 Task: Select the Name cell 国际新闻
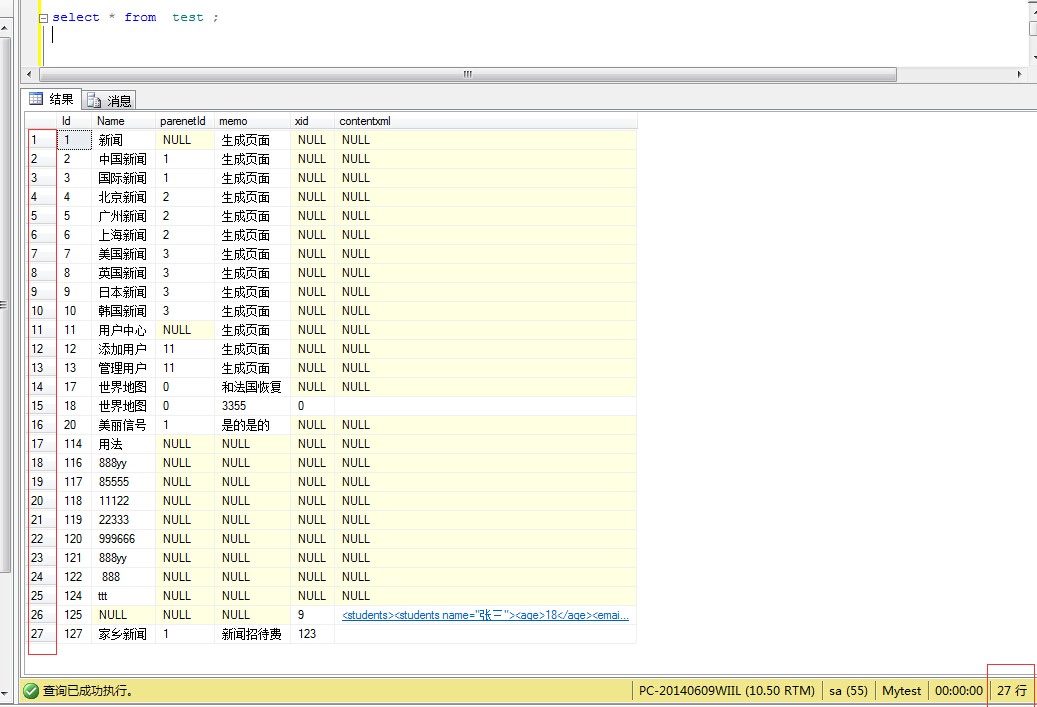[x=123, y=179]
